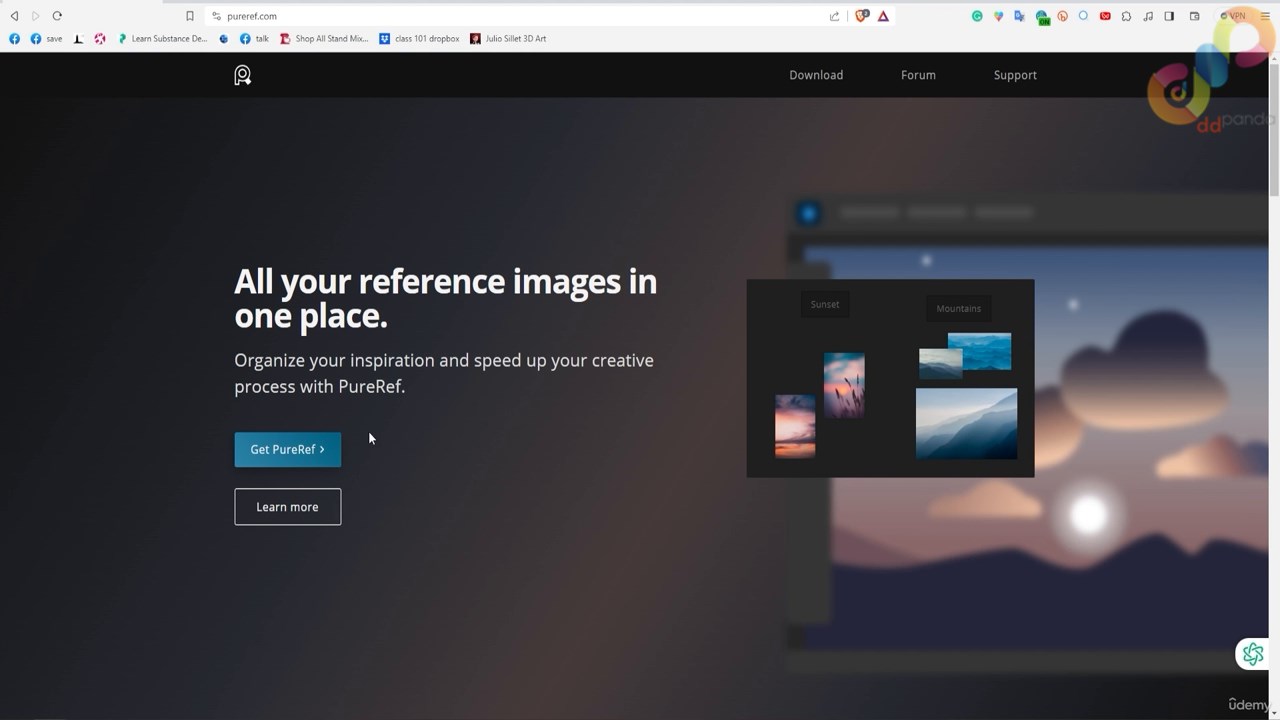Click the 'Mountains' label in the preview board
This screenshot has width=1280, height=720.
click(959, 308)
